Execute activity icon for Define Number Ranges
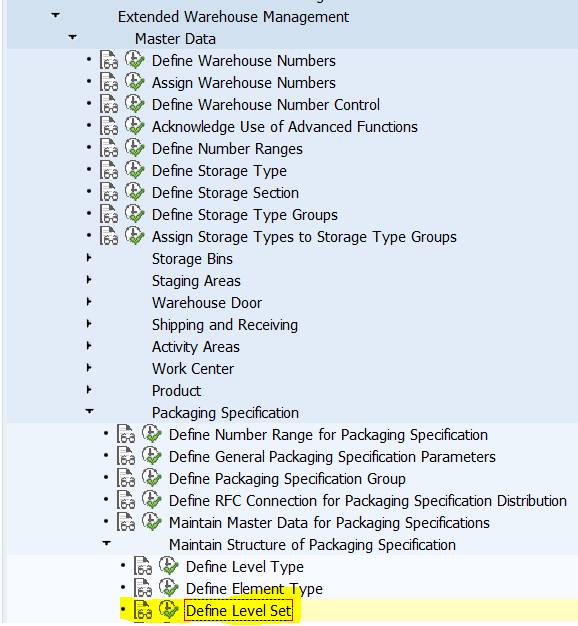The width and height of the screenshot is (578, 626). coord(135,148)
